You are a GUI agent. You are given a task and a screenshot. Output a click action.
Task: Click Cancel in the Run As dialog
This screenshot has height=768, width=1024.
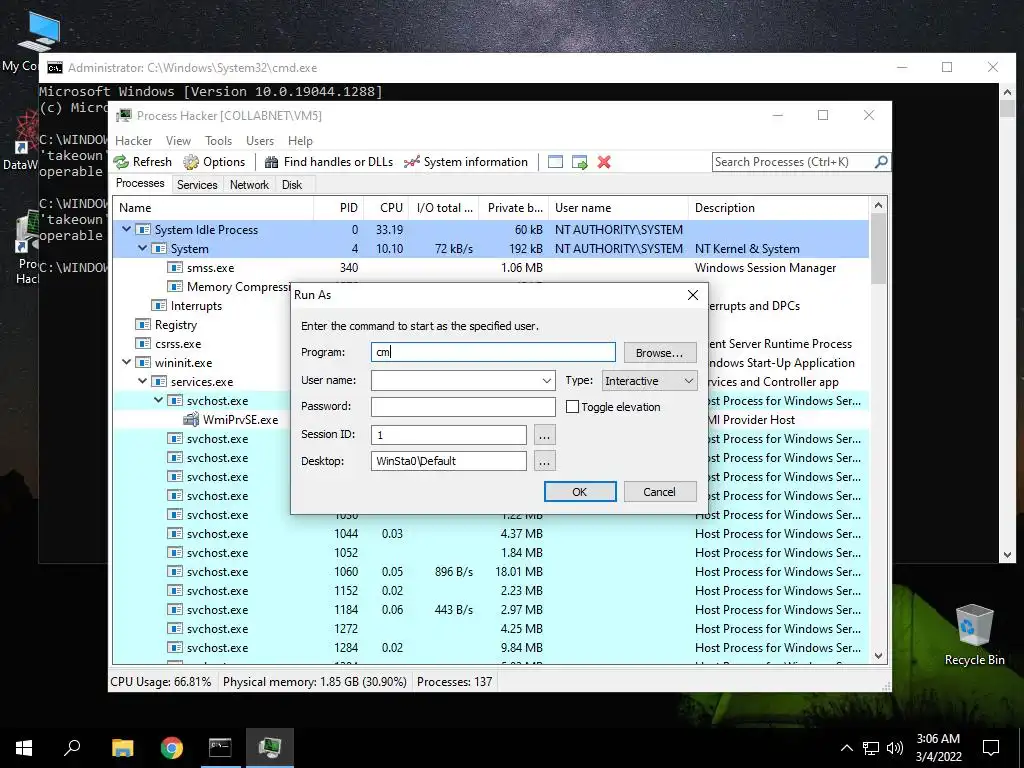pyautogui.click(x=660, y=492)
